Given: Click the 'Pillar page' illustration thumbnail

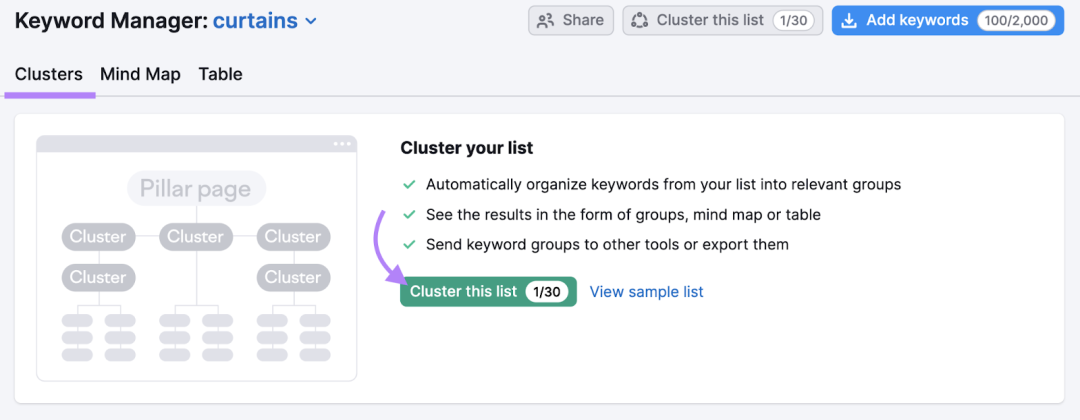Looking at the screenshot, I should [196, 258].
